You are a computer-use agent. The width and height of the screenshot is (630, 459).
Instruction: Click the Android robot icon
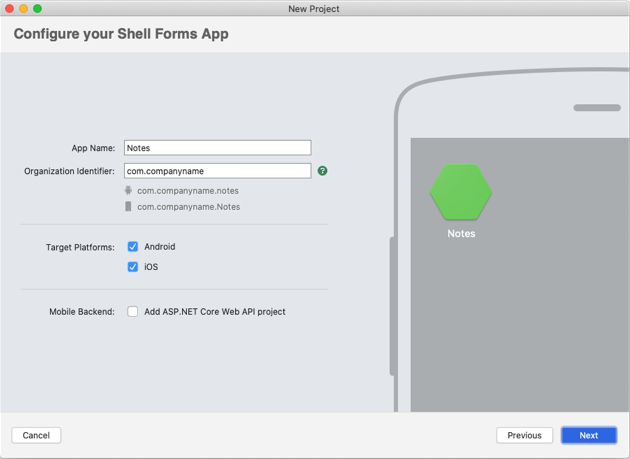(x=128, y=190)
